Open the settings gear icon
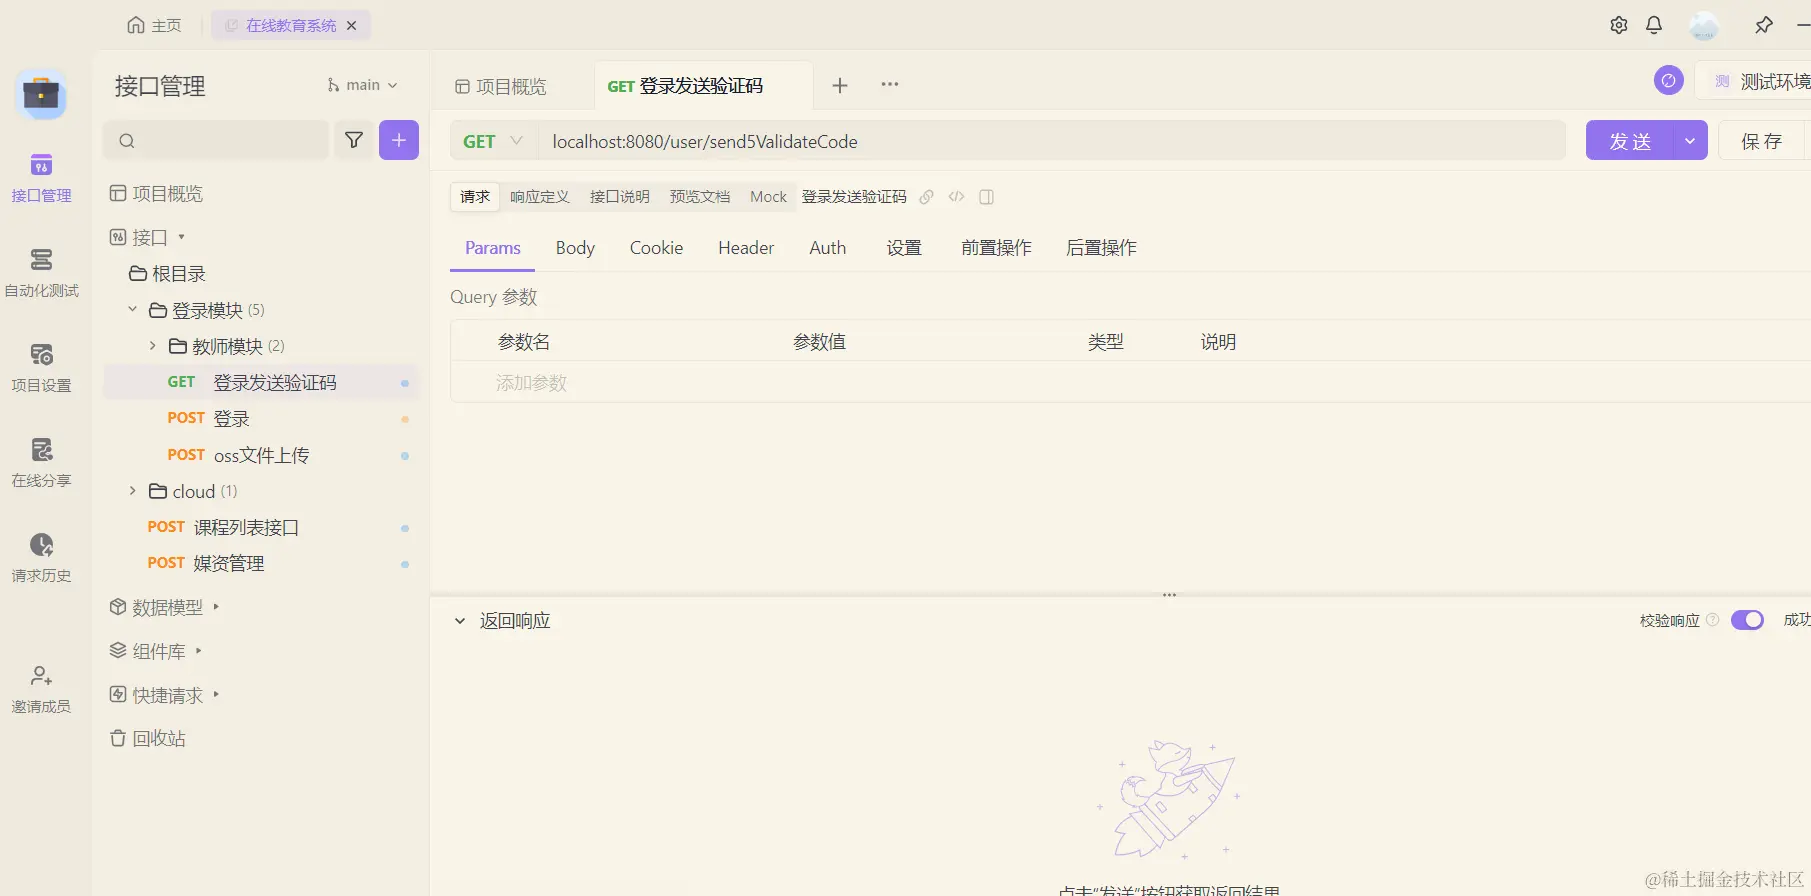 [x=1619, y=25]
